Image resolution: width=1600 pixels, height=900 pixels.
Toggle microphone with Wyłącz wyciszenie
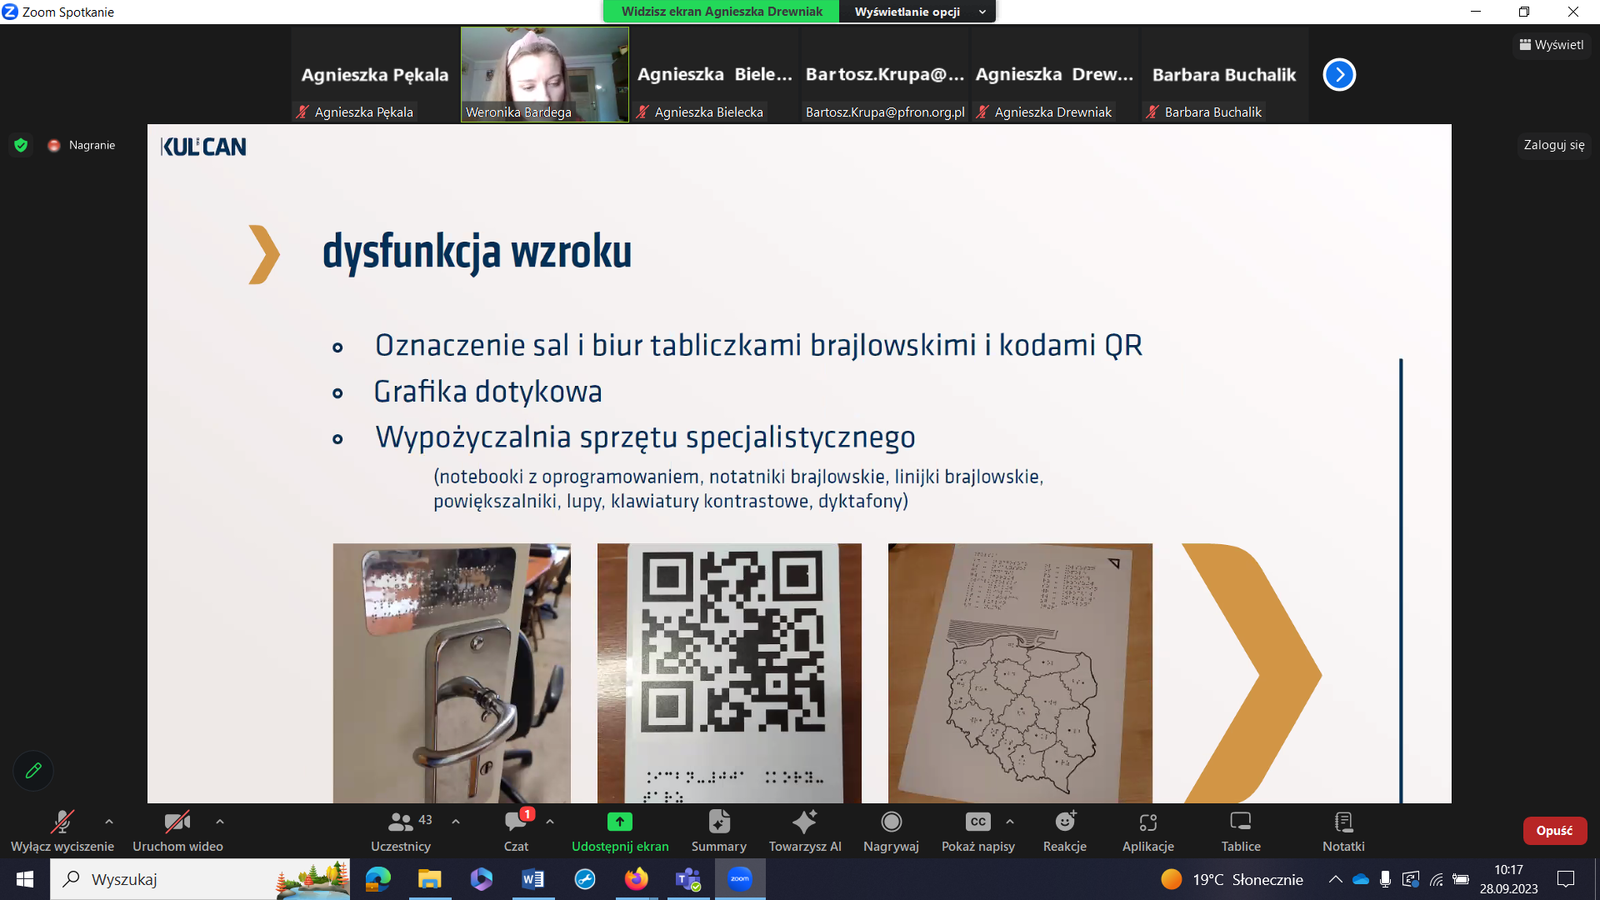tap(62, 830)
